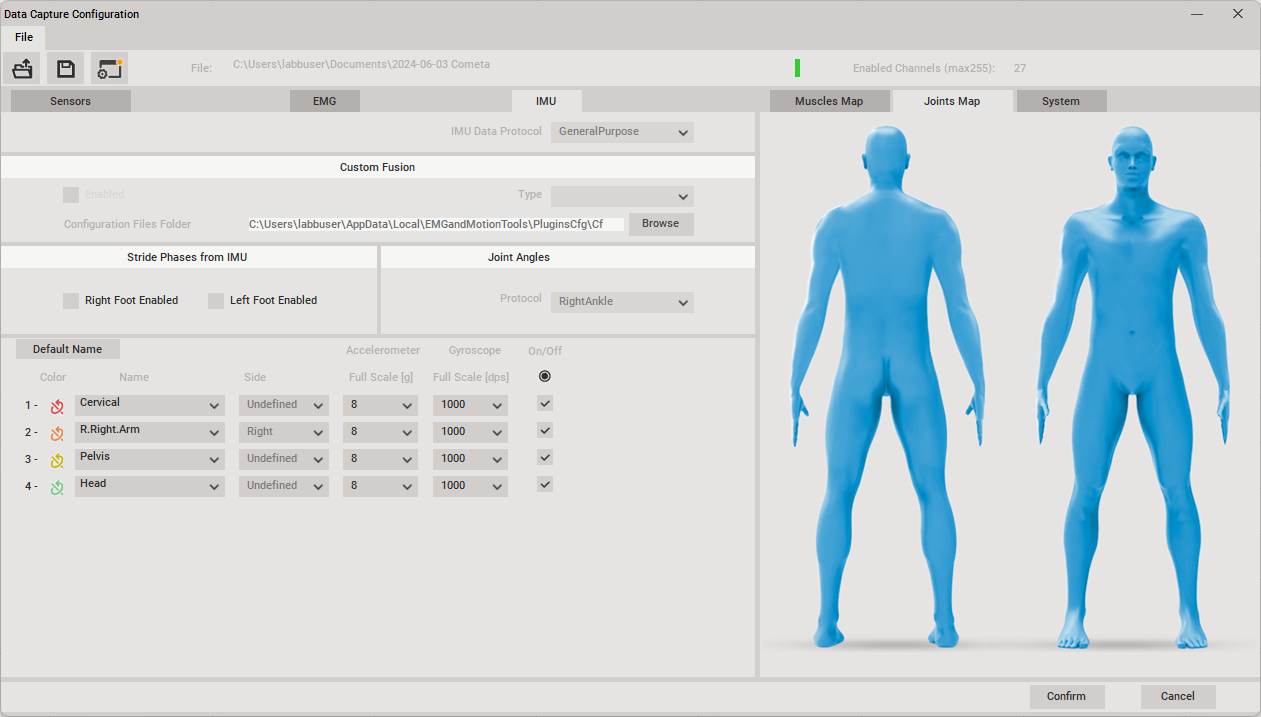
Task: Click the save configuration floppy disk icon
Action: (x=65, y=68)
